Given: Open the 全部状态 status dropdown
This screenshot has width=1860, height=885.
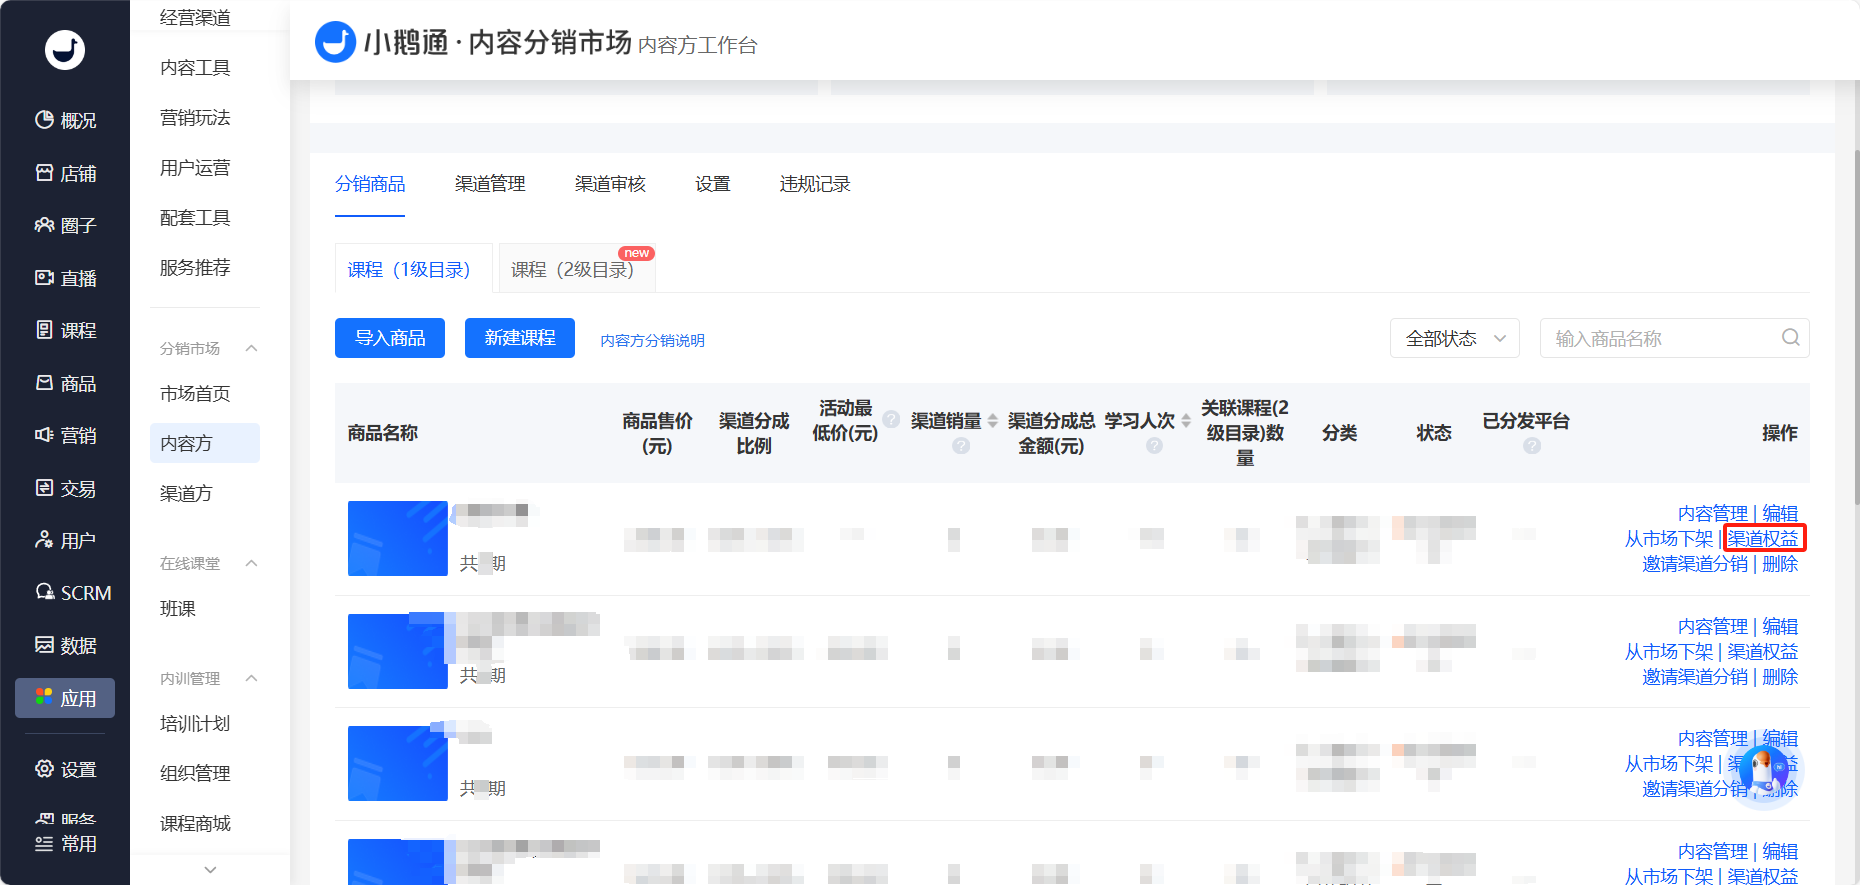Looking at the screenshot, I should [x=1454, y=338].
